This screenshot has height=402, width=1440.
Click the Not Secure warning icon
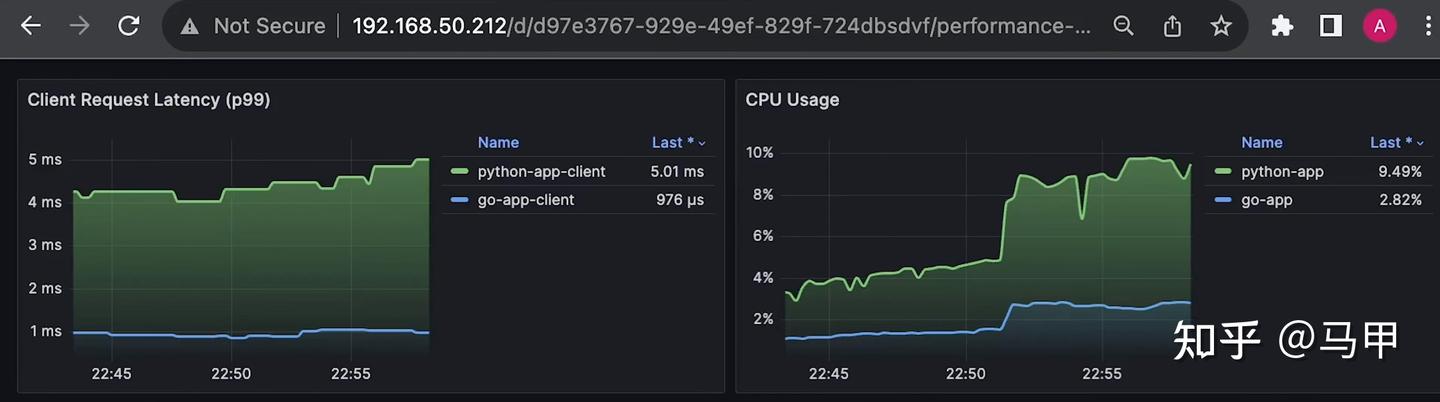pos(189,27)
